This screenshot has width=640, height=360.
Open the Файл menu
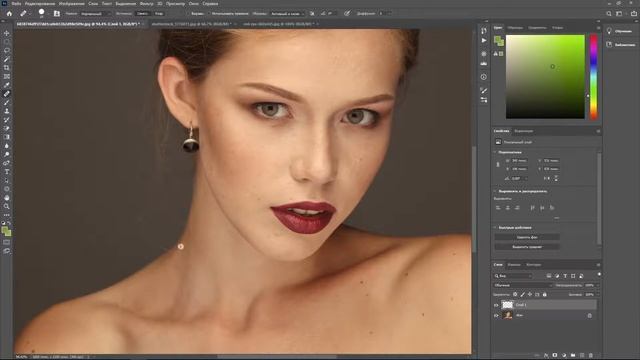click(16, 3)
